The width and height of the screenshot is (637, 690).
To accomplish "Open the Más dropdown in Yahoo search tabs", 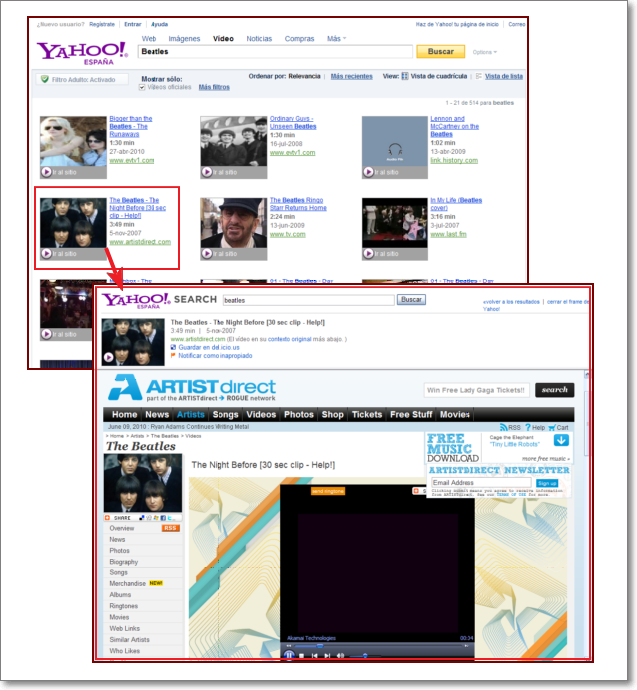I will point(337,39).
